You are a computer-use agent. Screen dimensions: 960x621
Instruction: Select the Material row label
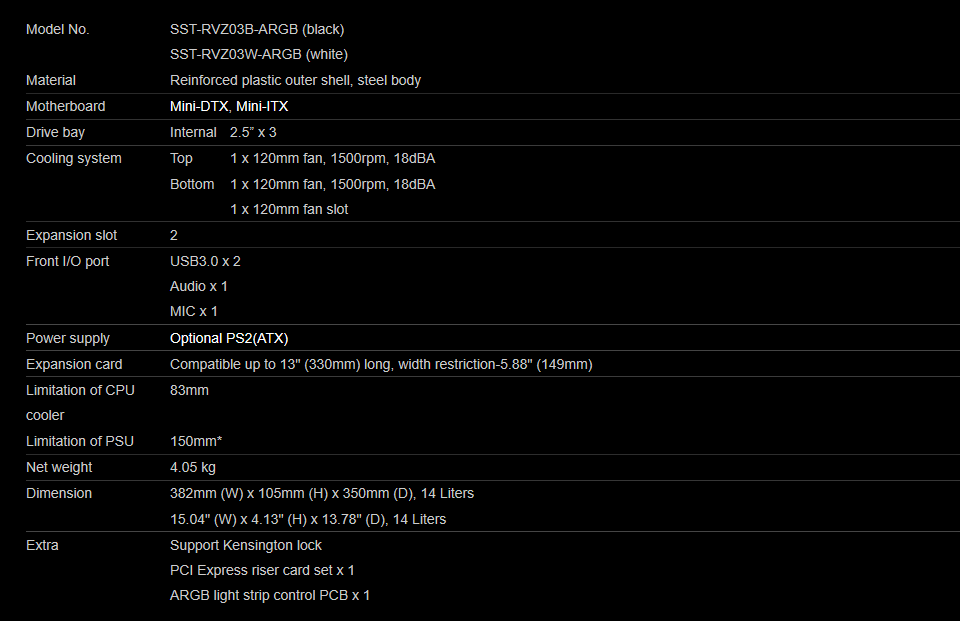point(51,80)
